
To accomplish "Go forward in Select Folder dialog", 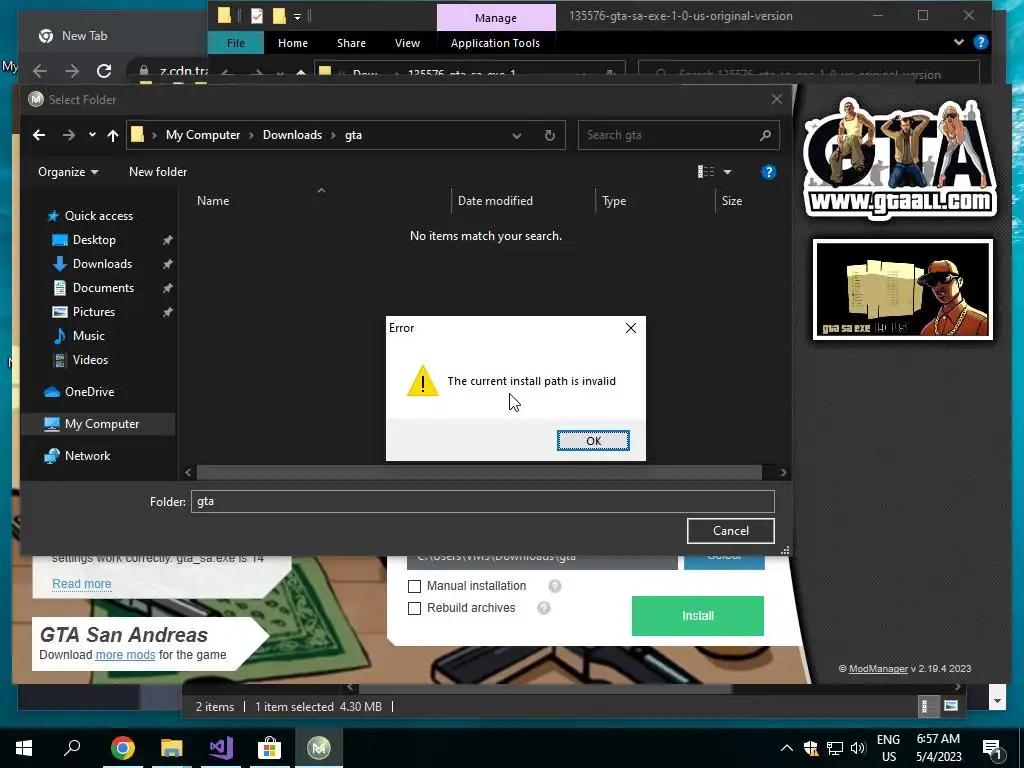I will (69, 135).
